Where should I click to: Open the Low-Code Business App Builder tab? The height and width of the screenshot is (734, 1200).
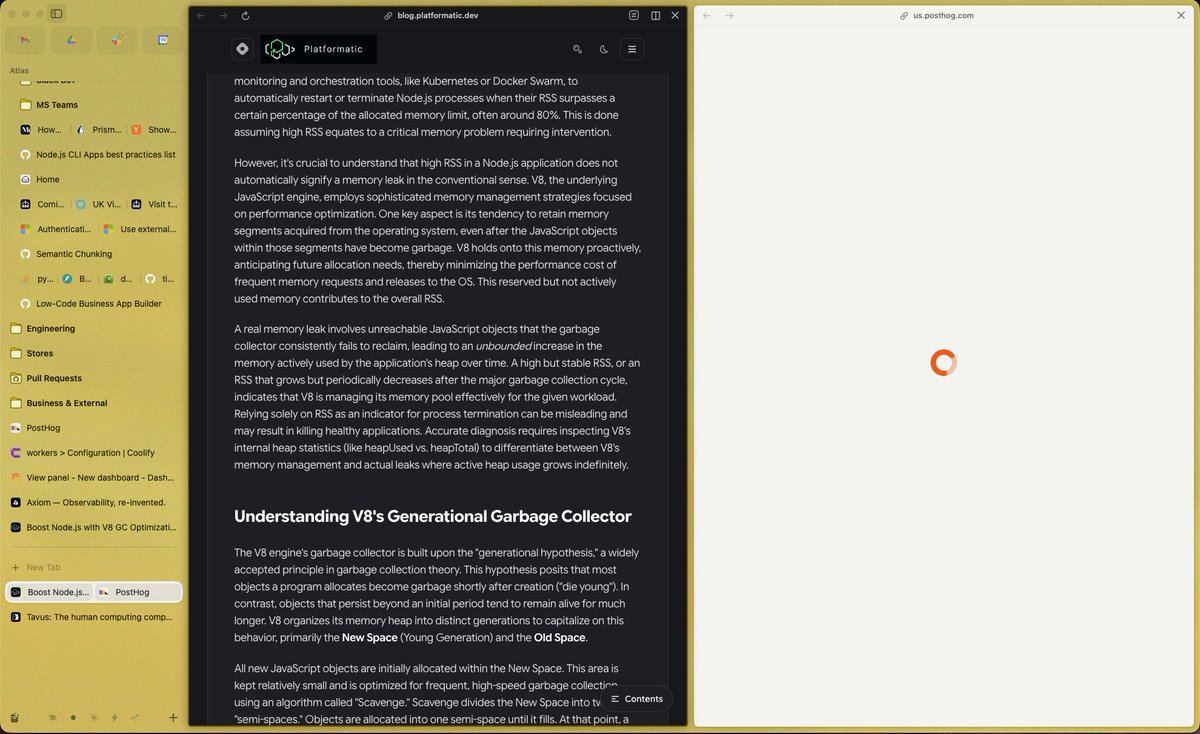pos(100,304)
